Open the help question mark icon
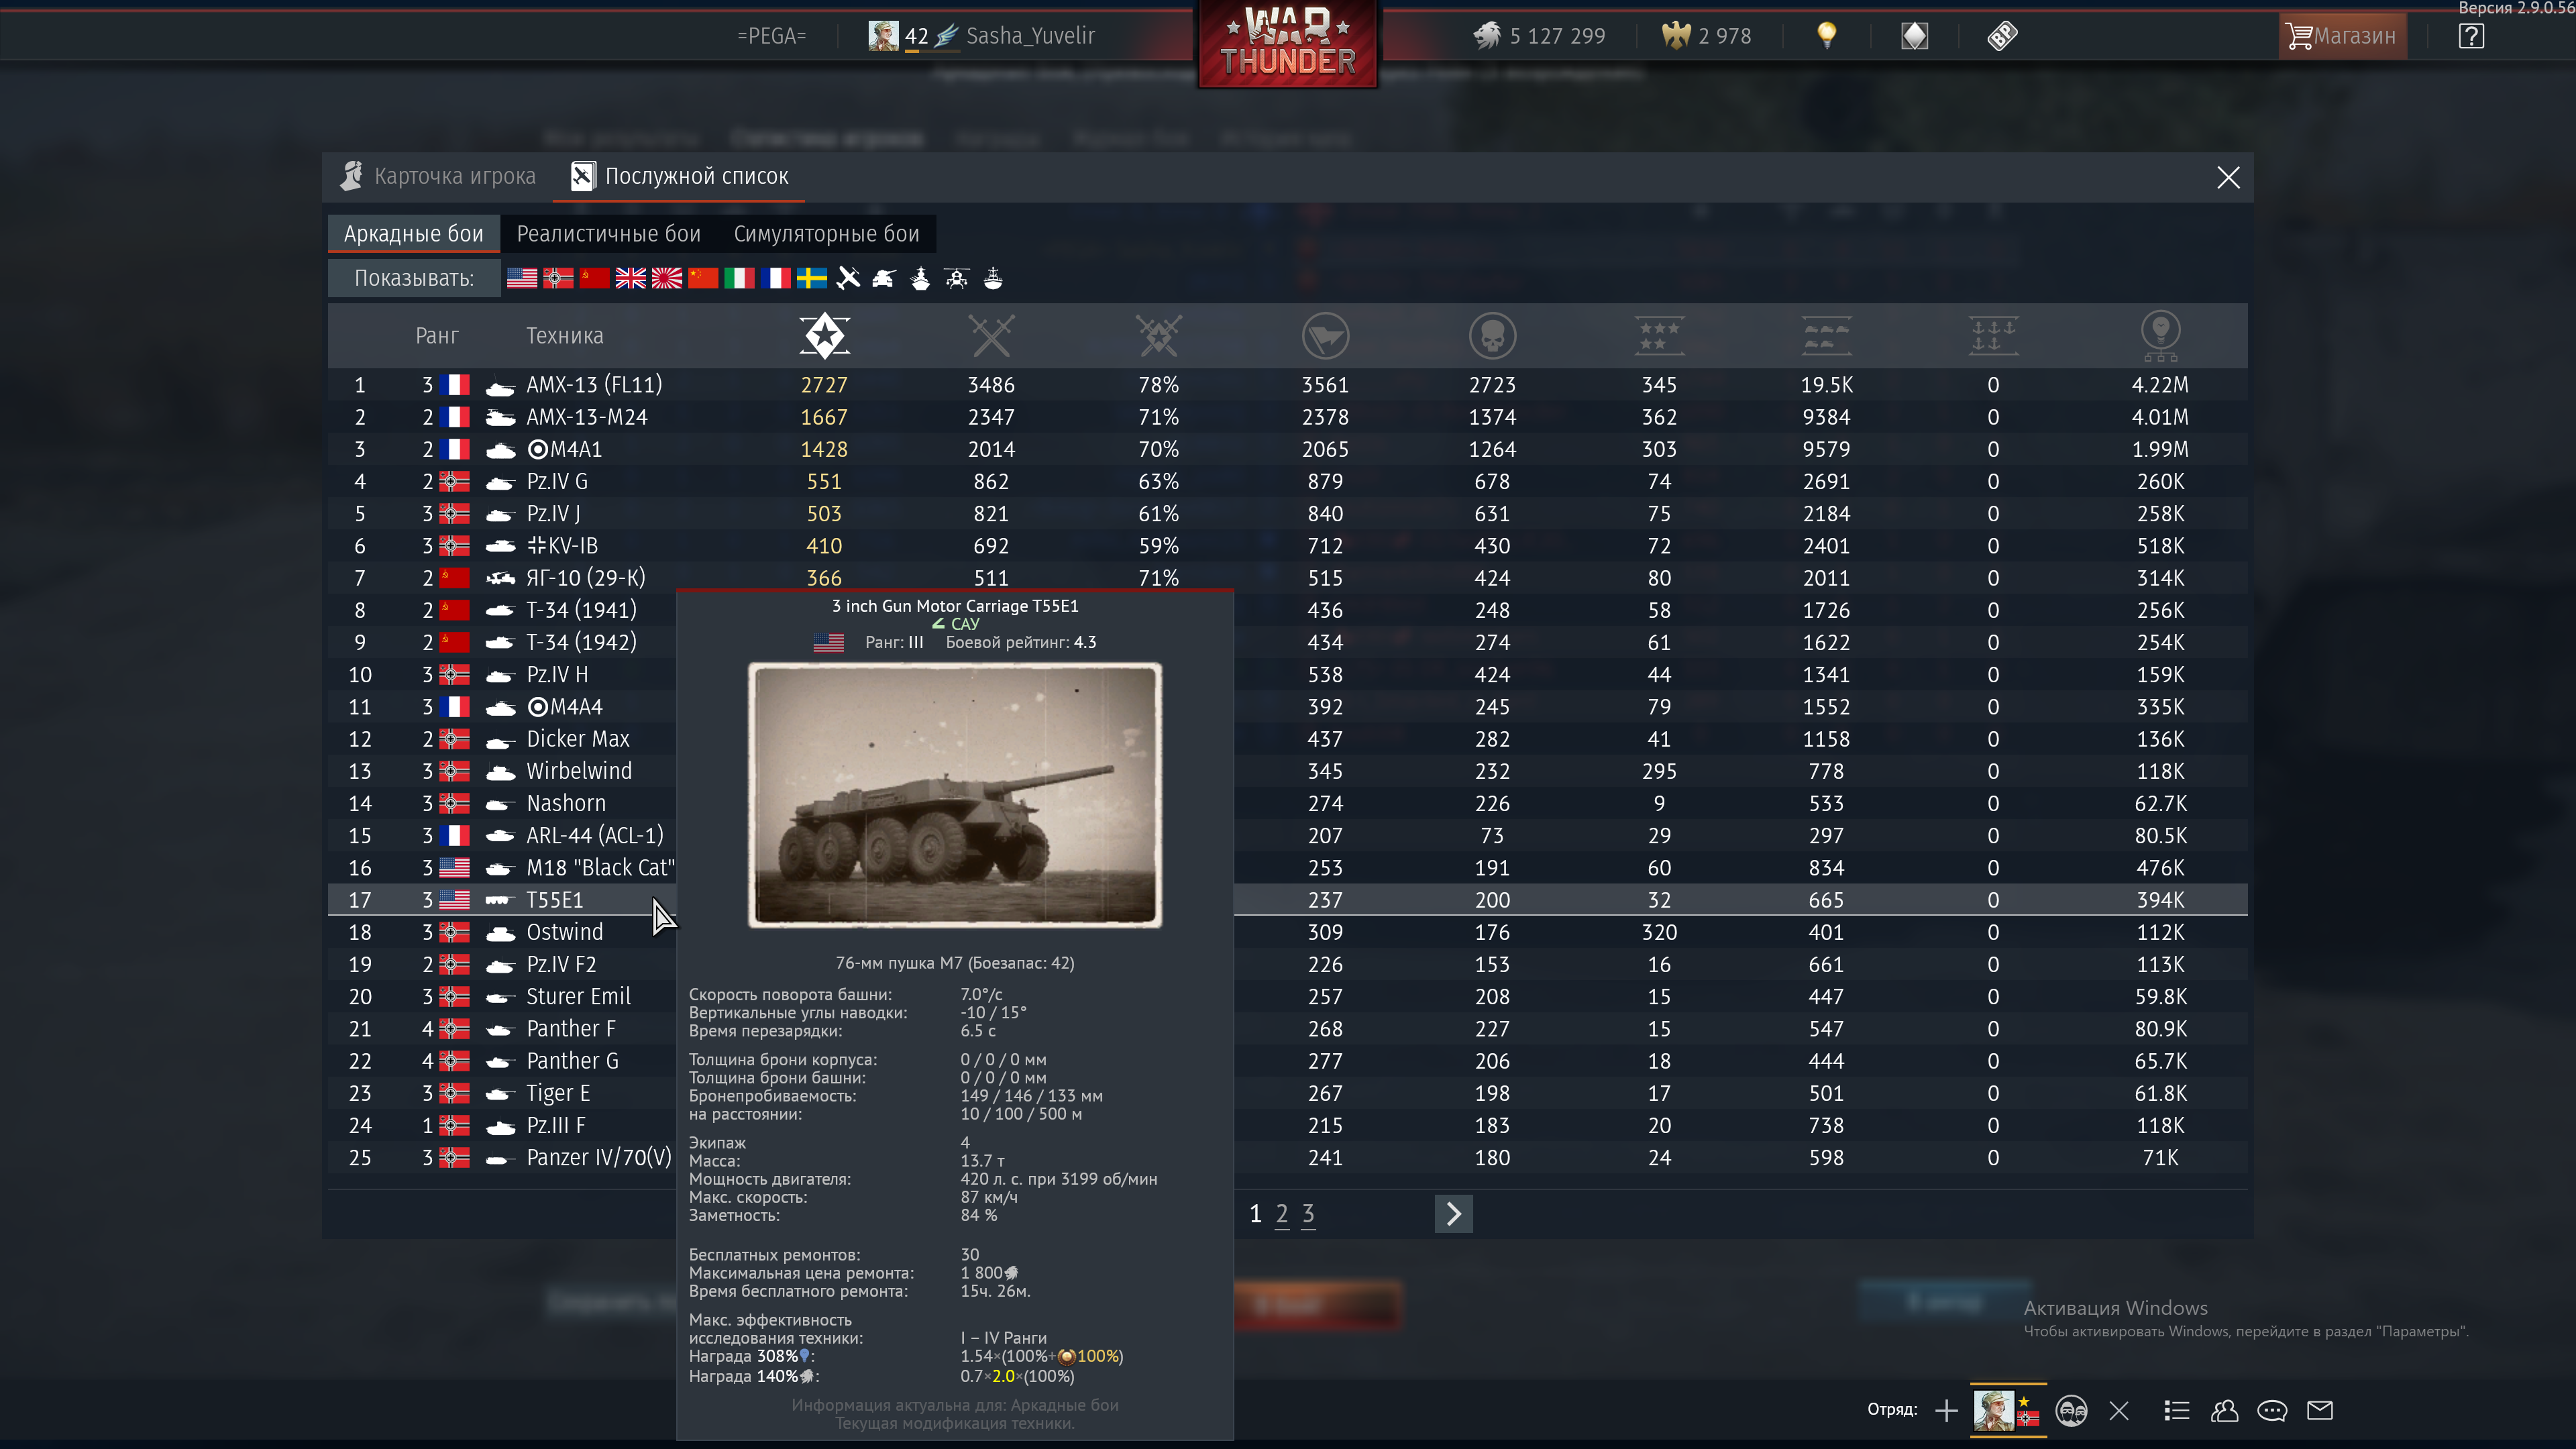The image size is (2576, 1449). point(2471,36)
